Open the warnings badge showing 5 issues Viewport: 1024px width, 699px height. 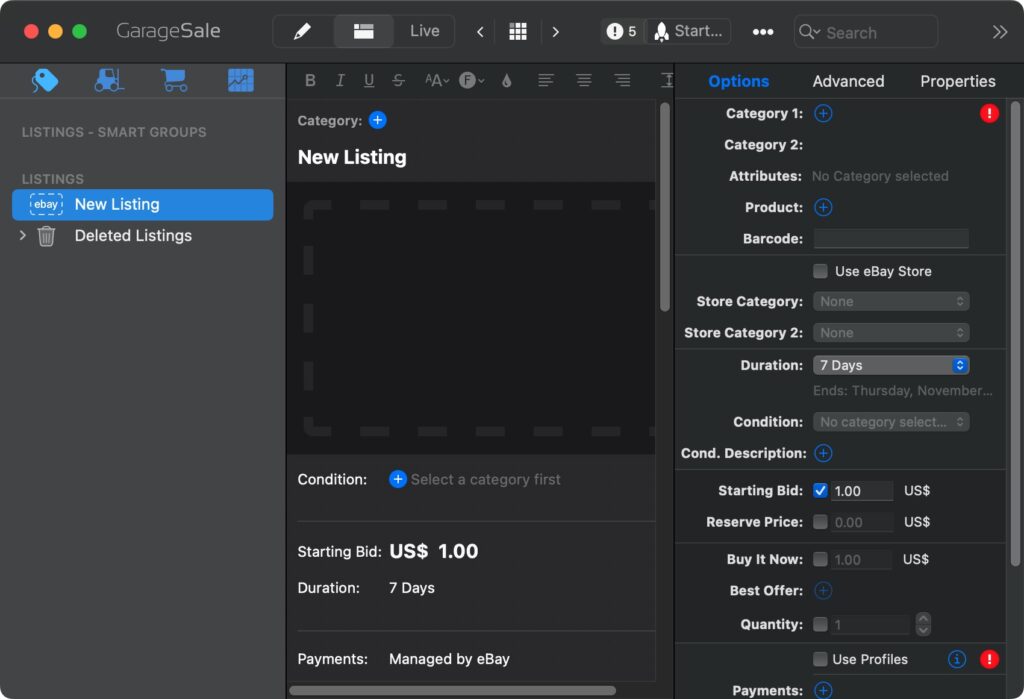coord(621,31)
